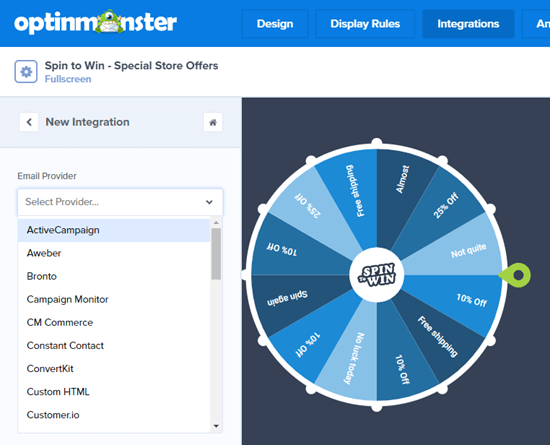Click the provider list scroll-up arrow
The height and width of the screenshot is (445, 550).
click(216, 223)
